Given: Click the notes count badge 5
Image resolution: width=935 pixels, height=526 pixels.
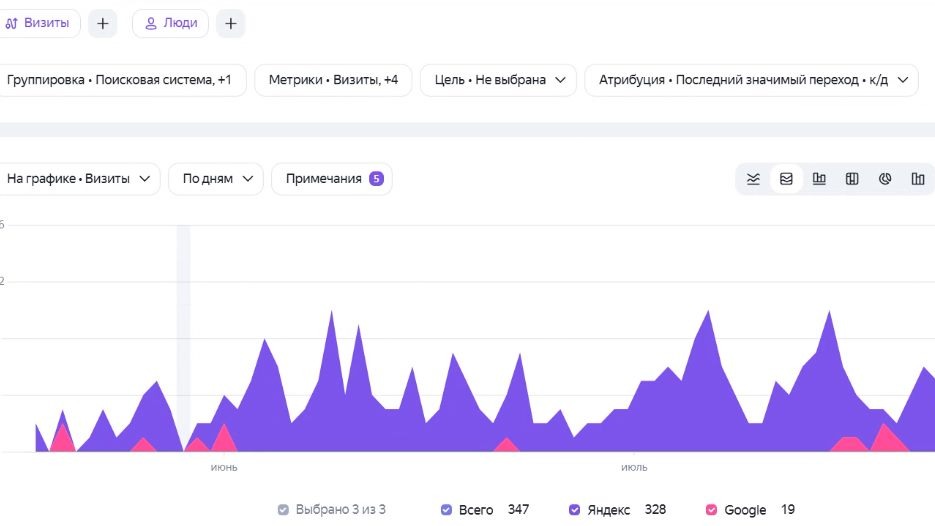Looking at the screenshot, I should (x=376, y=179).
